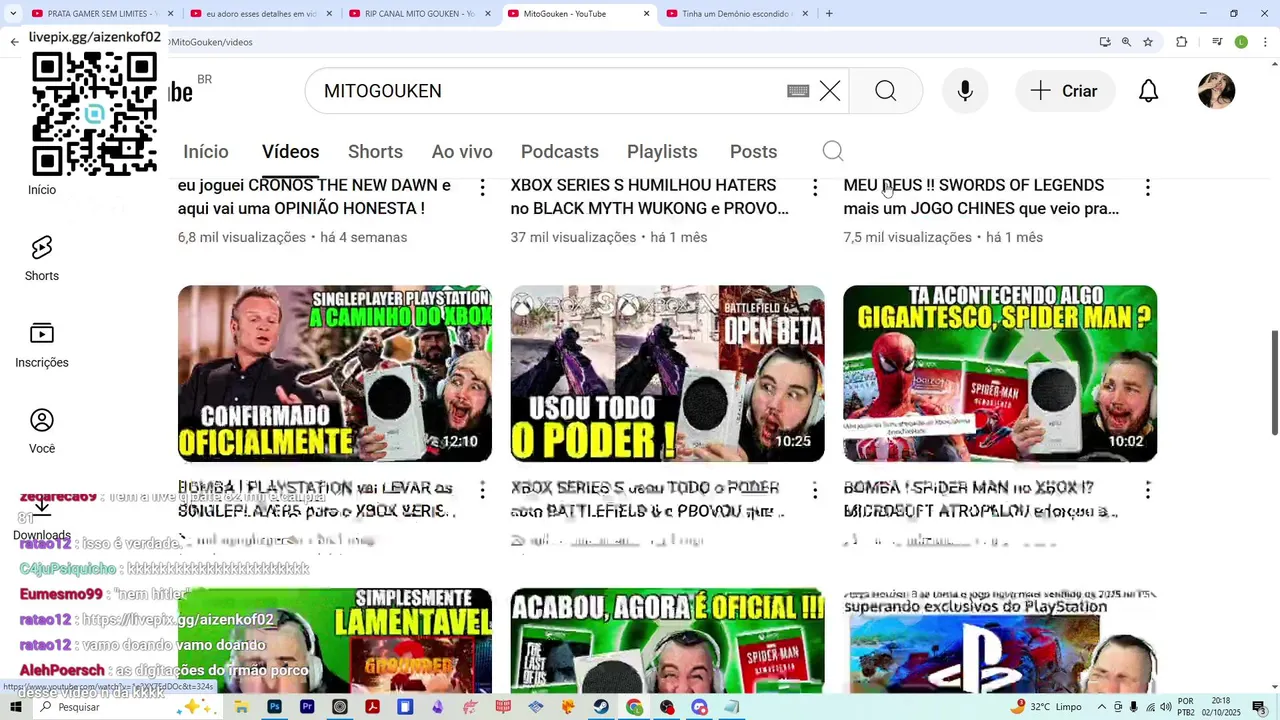1280x720 pixels.
Task: Open YouTube notifications bell
Action: coord(1149,91)
